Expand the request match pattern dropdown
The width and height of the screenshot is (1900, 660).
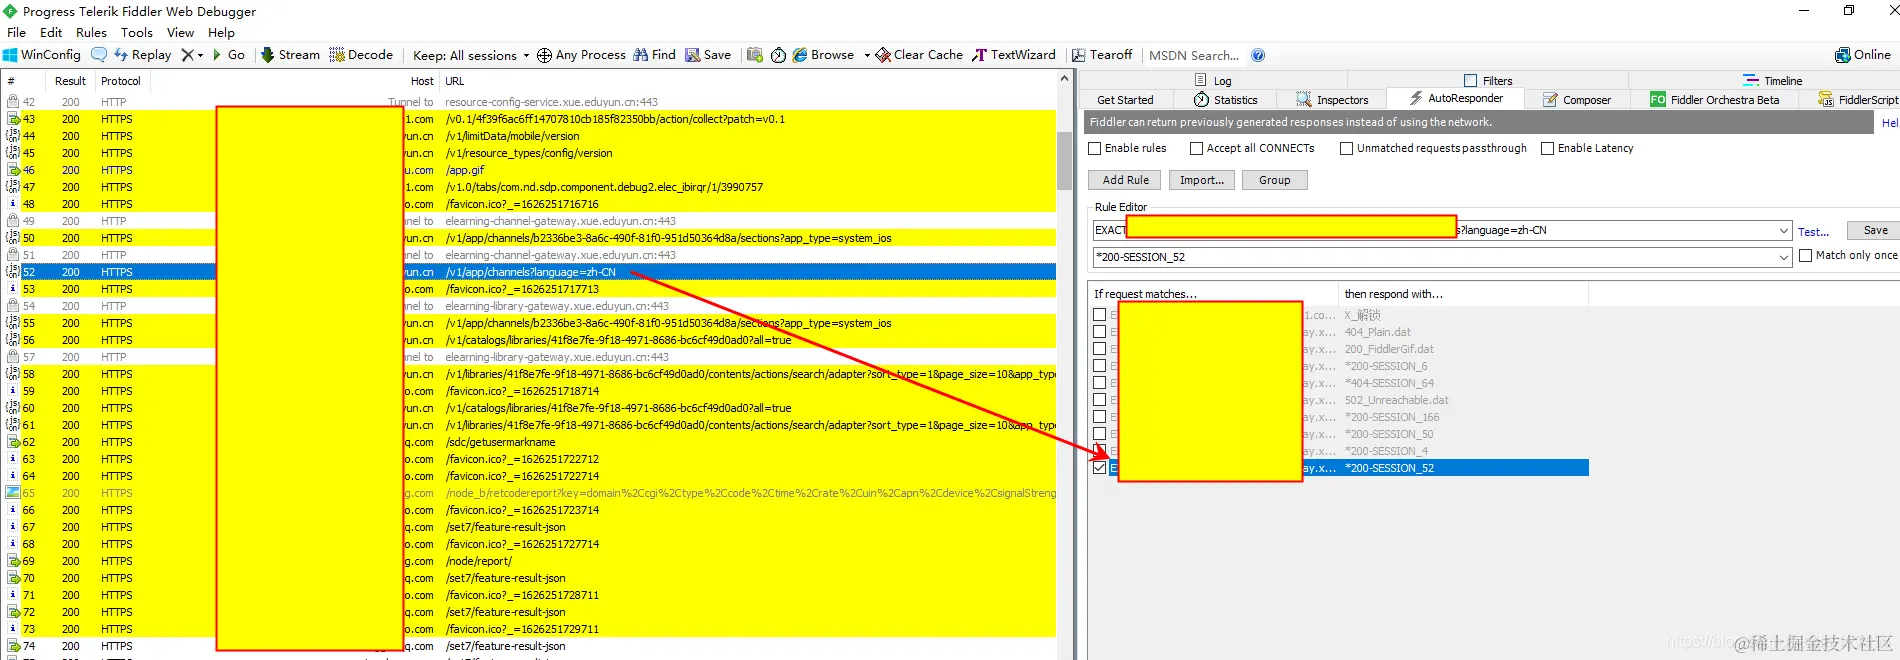point(1784,230)
